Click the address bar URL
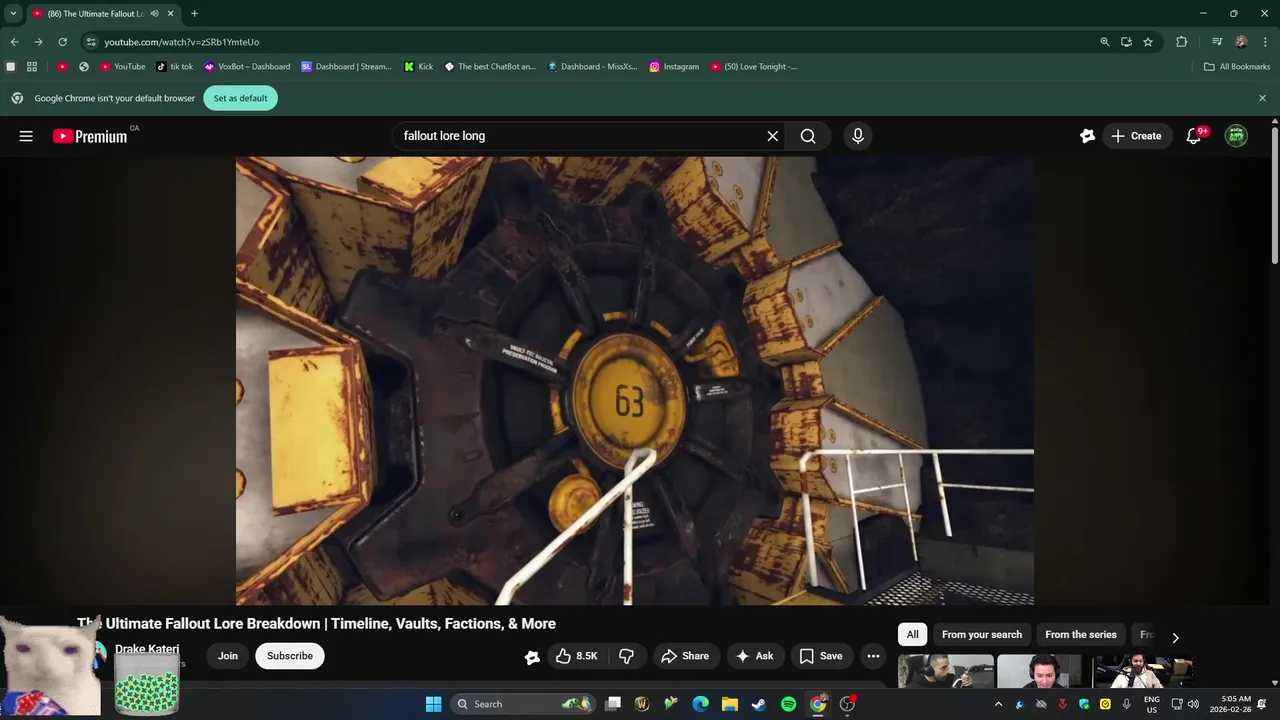The height and width of the screenshot is (720, 1280). pos(181,42)
